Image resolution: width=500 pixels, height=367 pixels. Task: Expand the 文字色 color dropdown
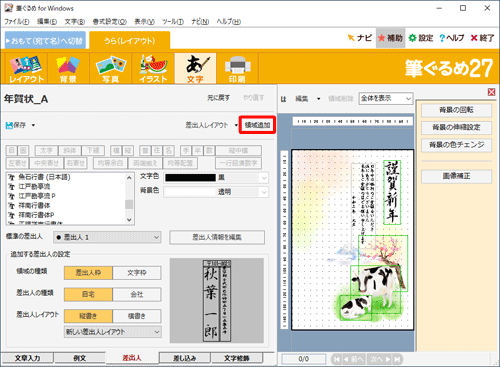[x=264, y=178]
